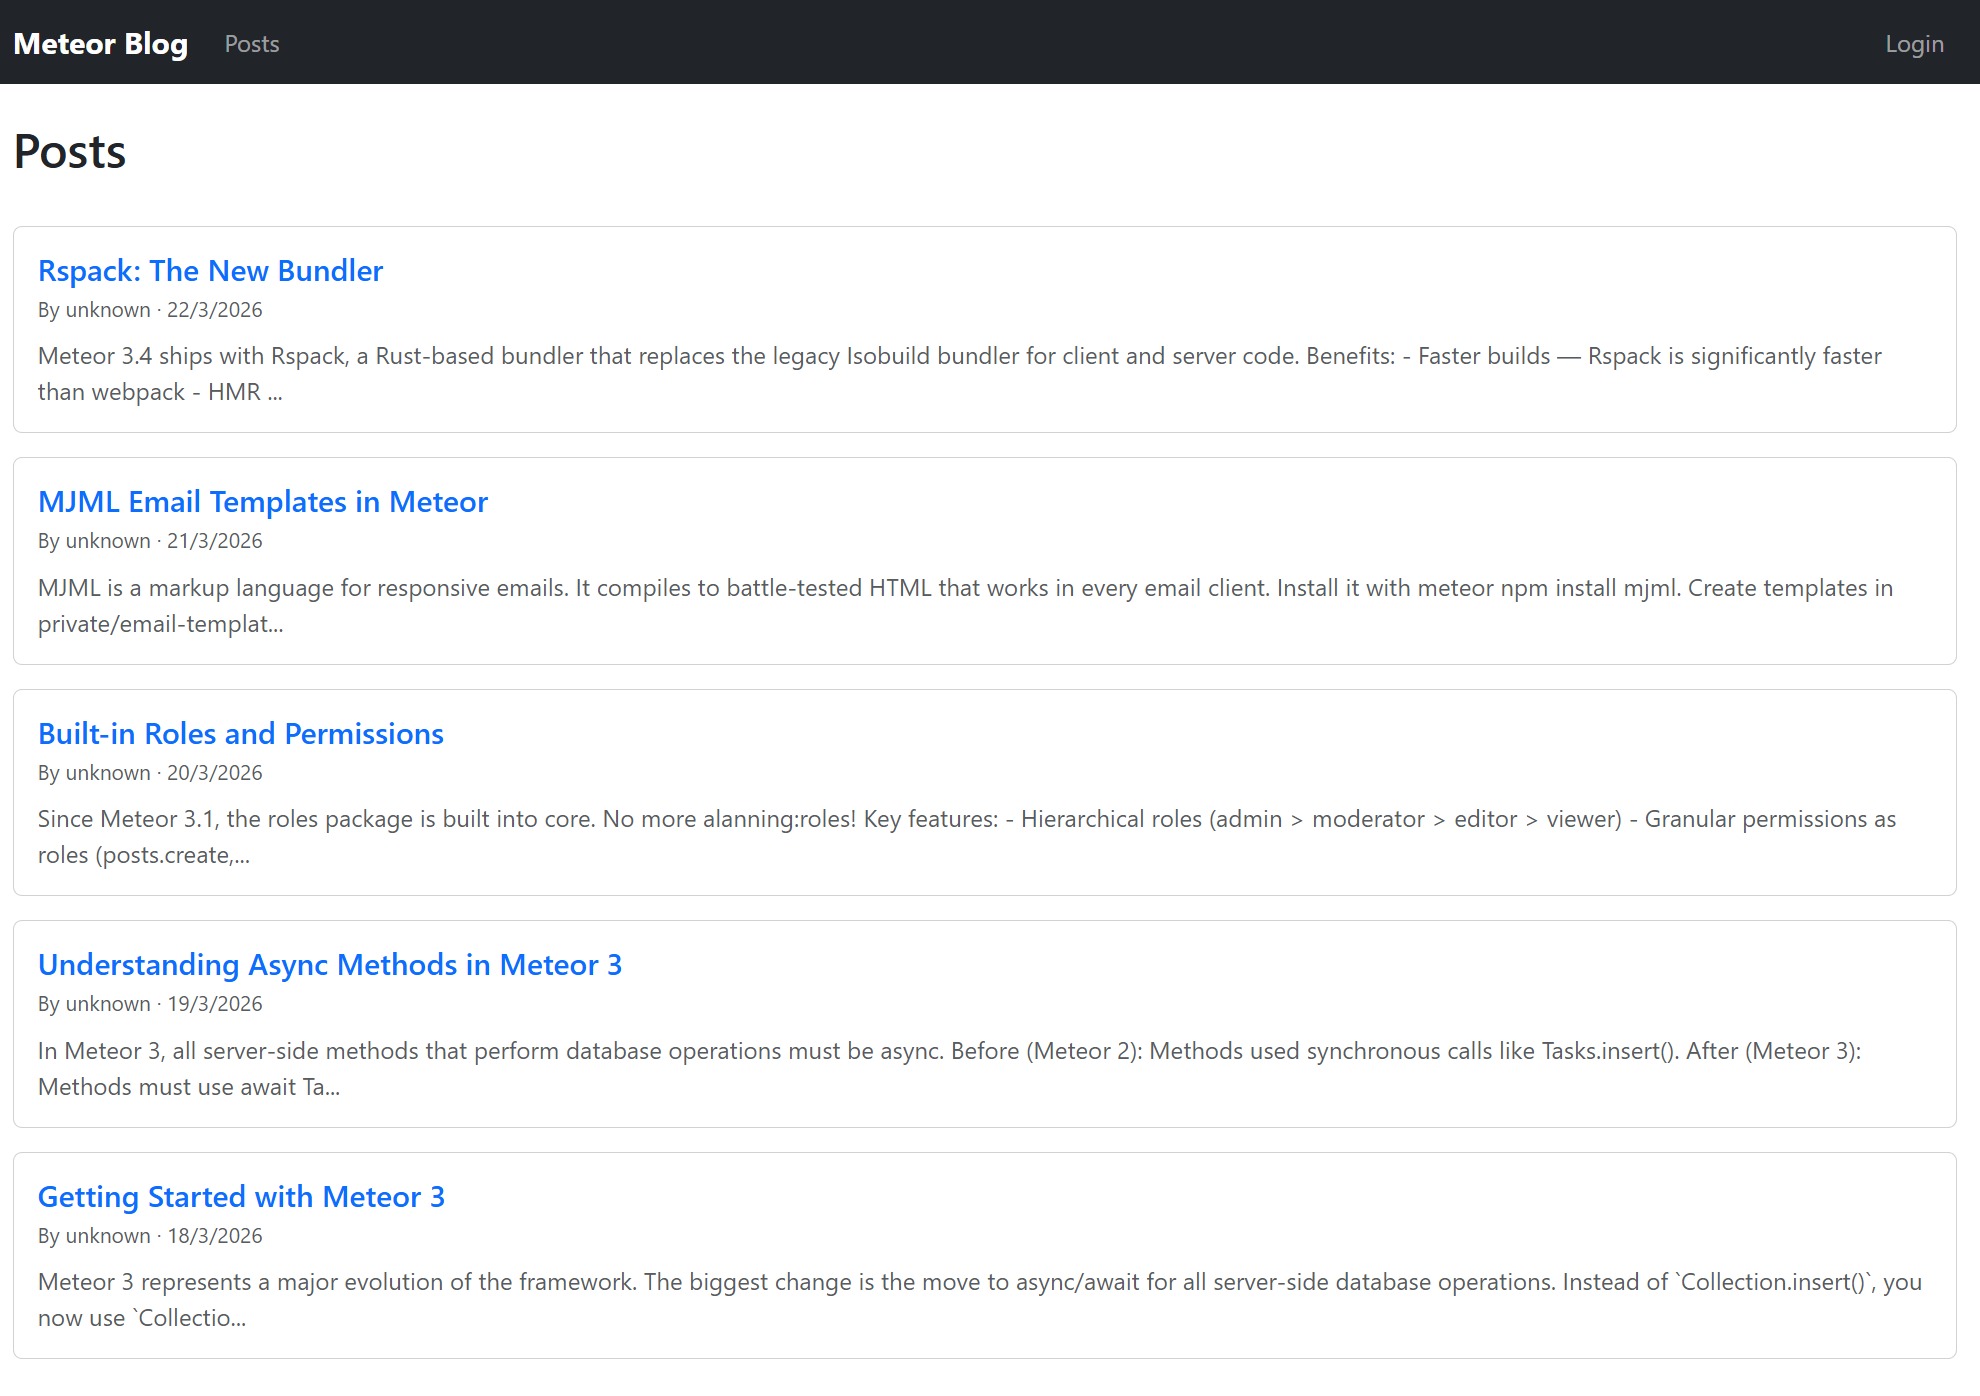Open 'Getting Started with Meteor 3' post
The height and width of the screenshot is (1396, 1980).
point(240,1197)
